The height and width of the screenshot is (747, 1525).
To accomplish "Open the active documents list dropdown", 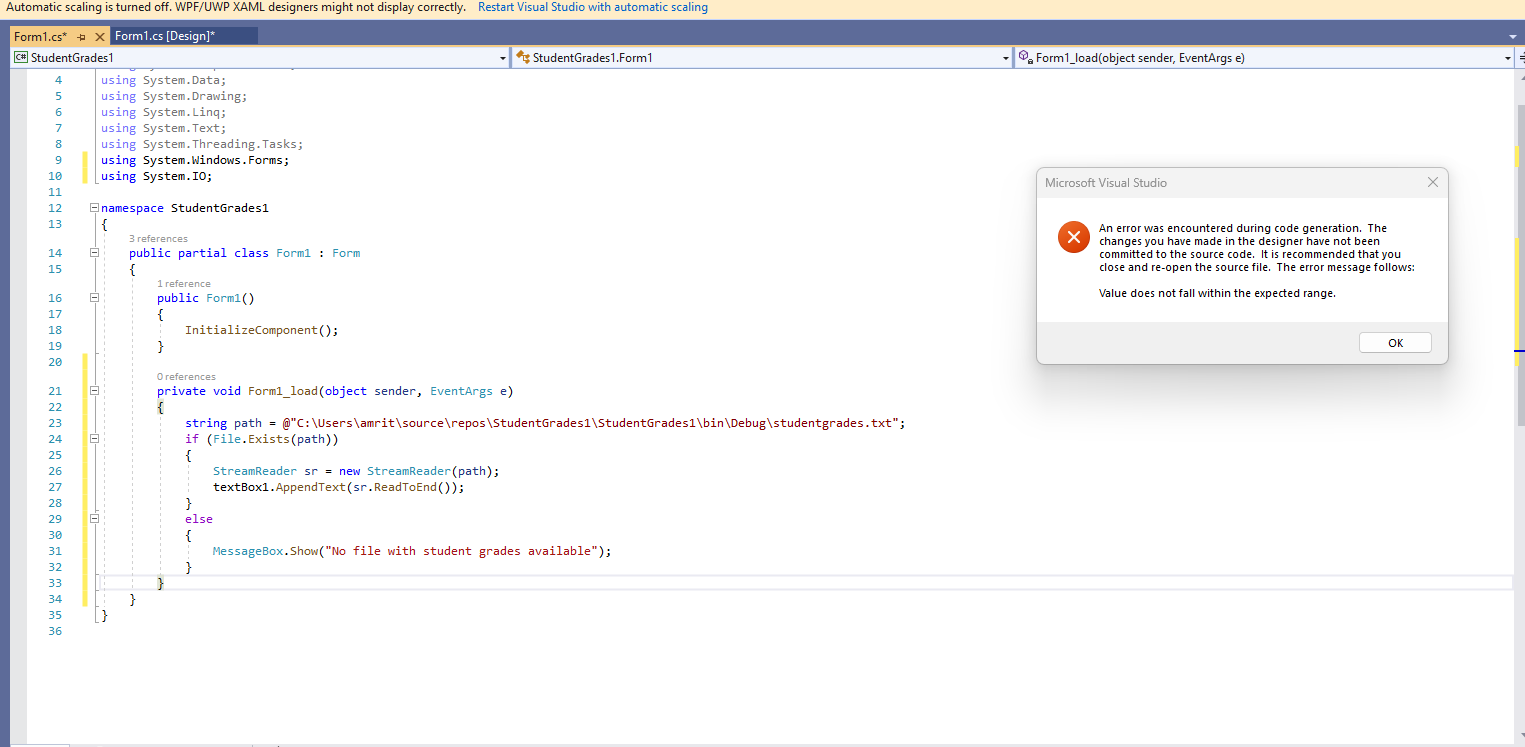I will point(1511,37).
